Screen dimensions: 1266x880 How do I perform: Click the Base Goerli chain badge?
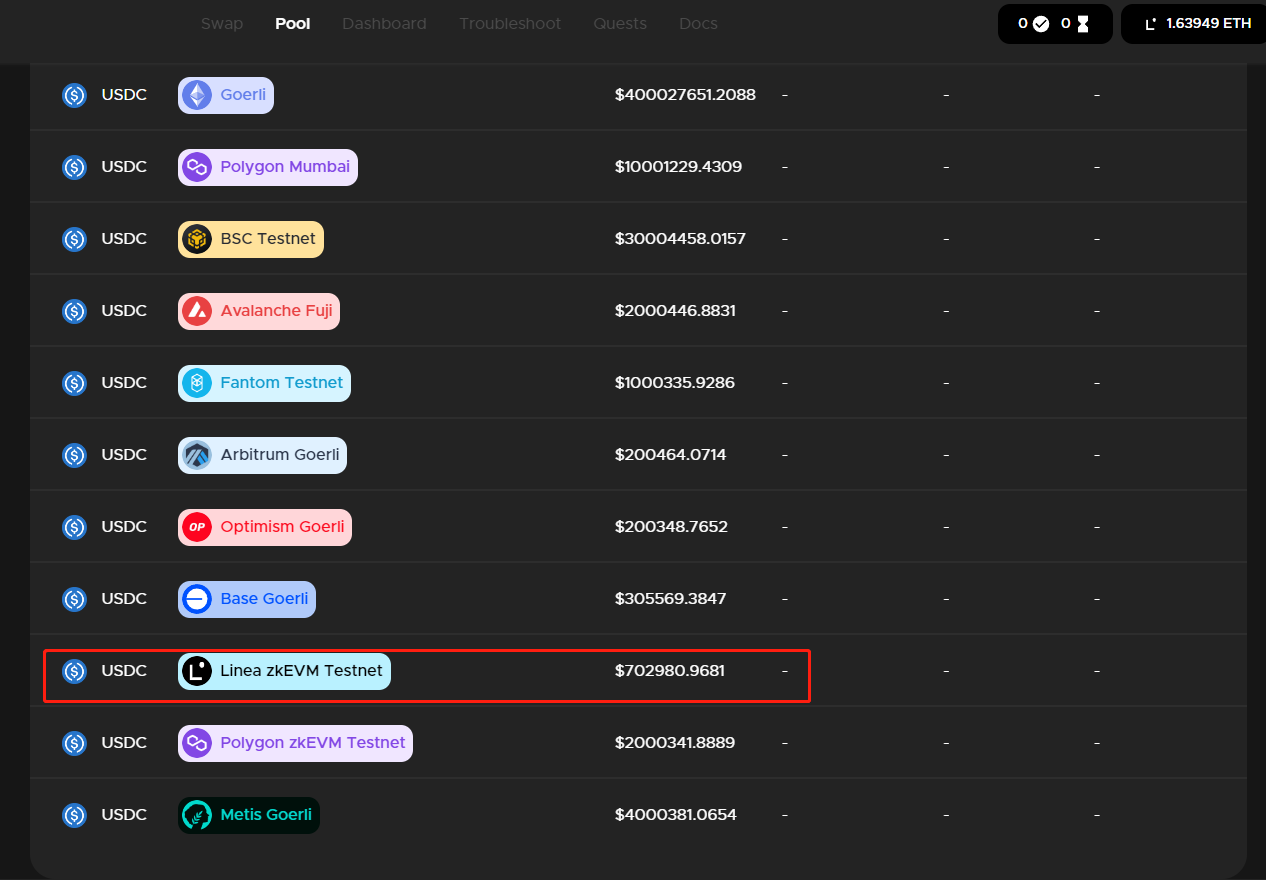(247, 599)
